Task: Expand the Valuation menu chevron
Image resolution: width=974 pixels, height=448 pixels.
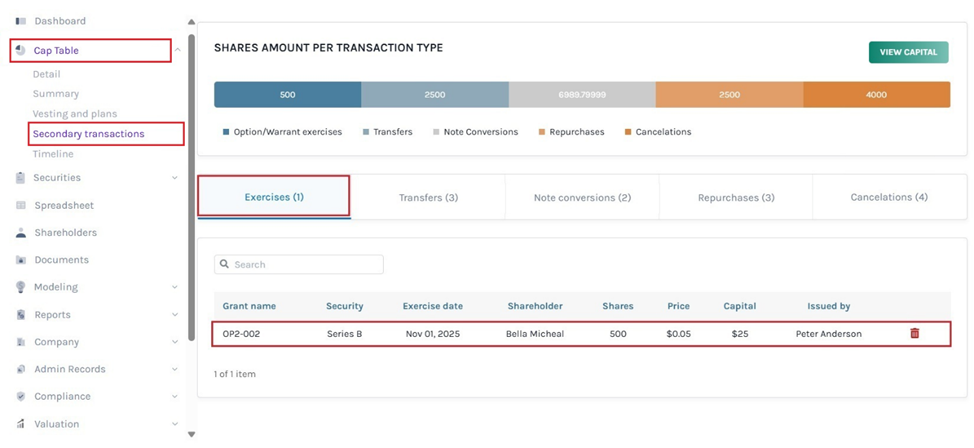Action: 176,424
